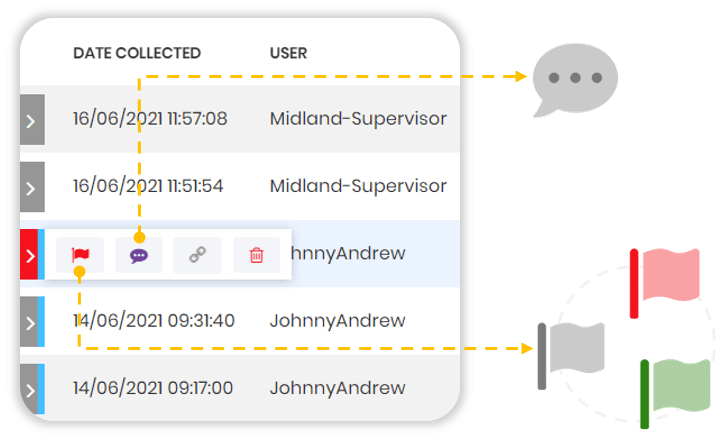Click the red flag icon in row toolbar
The width and height of the screenshot is (723, 439).
coord(80,255)
